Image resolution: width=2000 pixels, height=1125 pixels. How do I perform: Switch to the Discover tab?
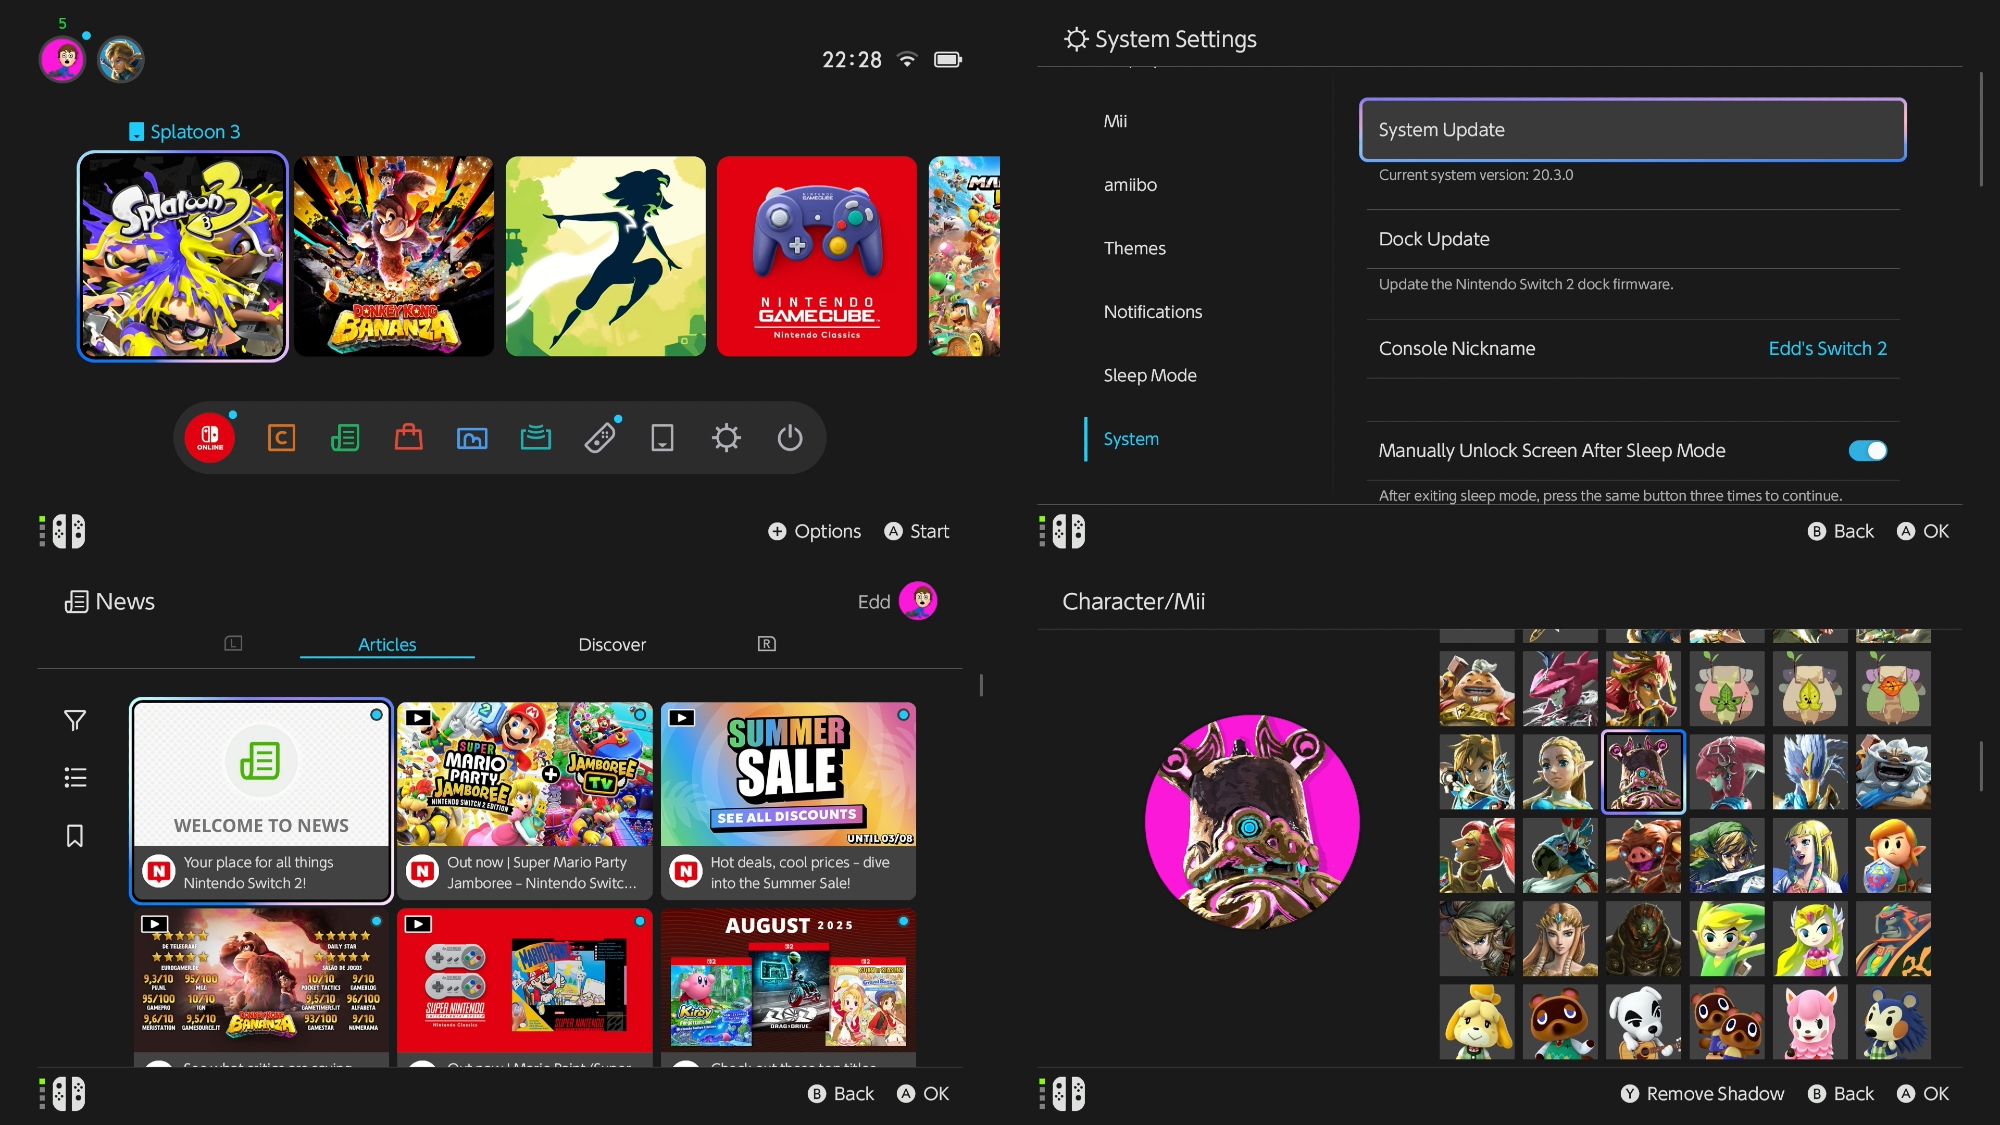point(612,645)
